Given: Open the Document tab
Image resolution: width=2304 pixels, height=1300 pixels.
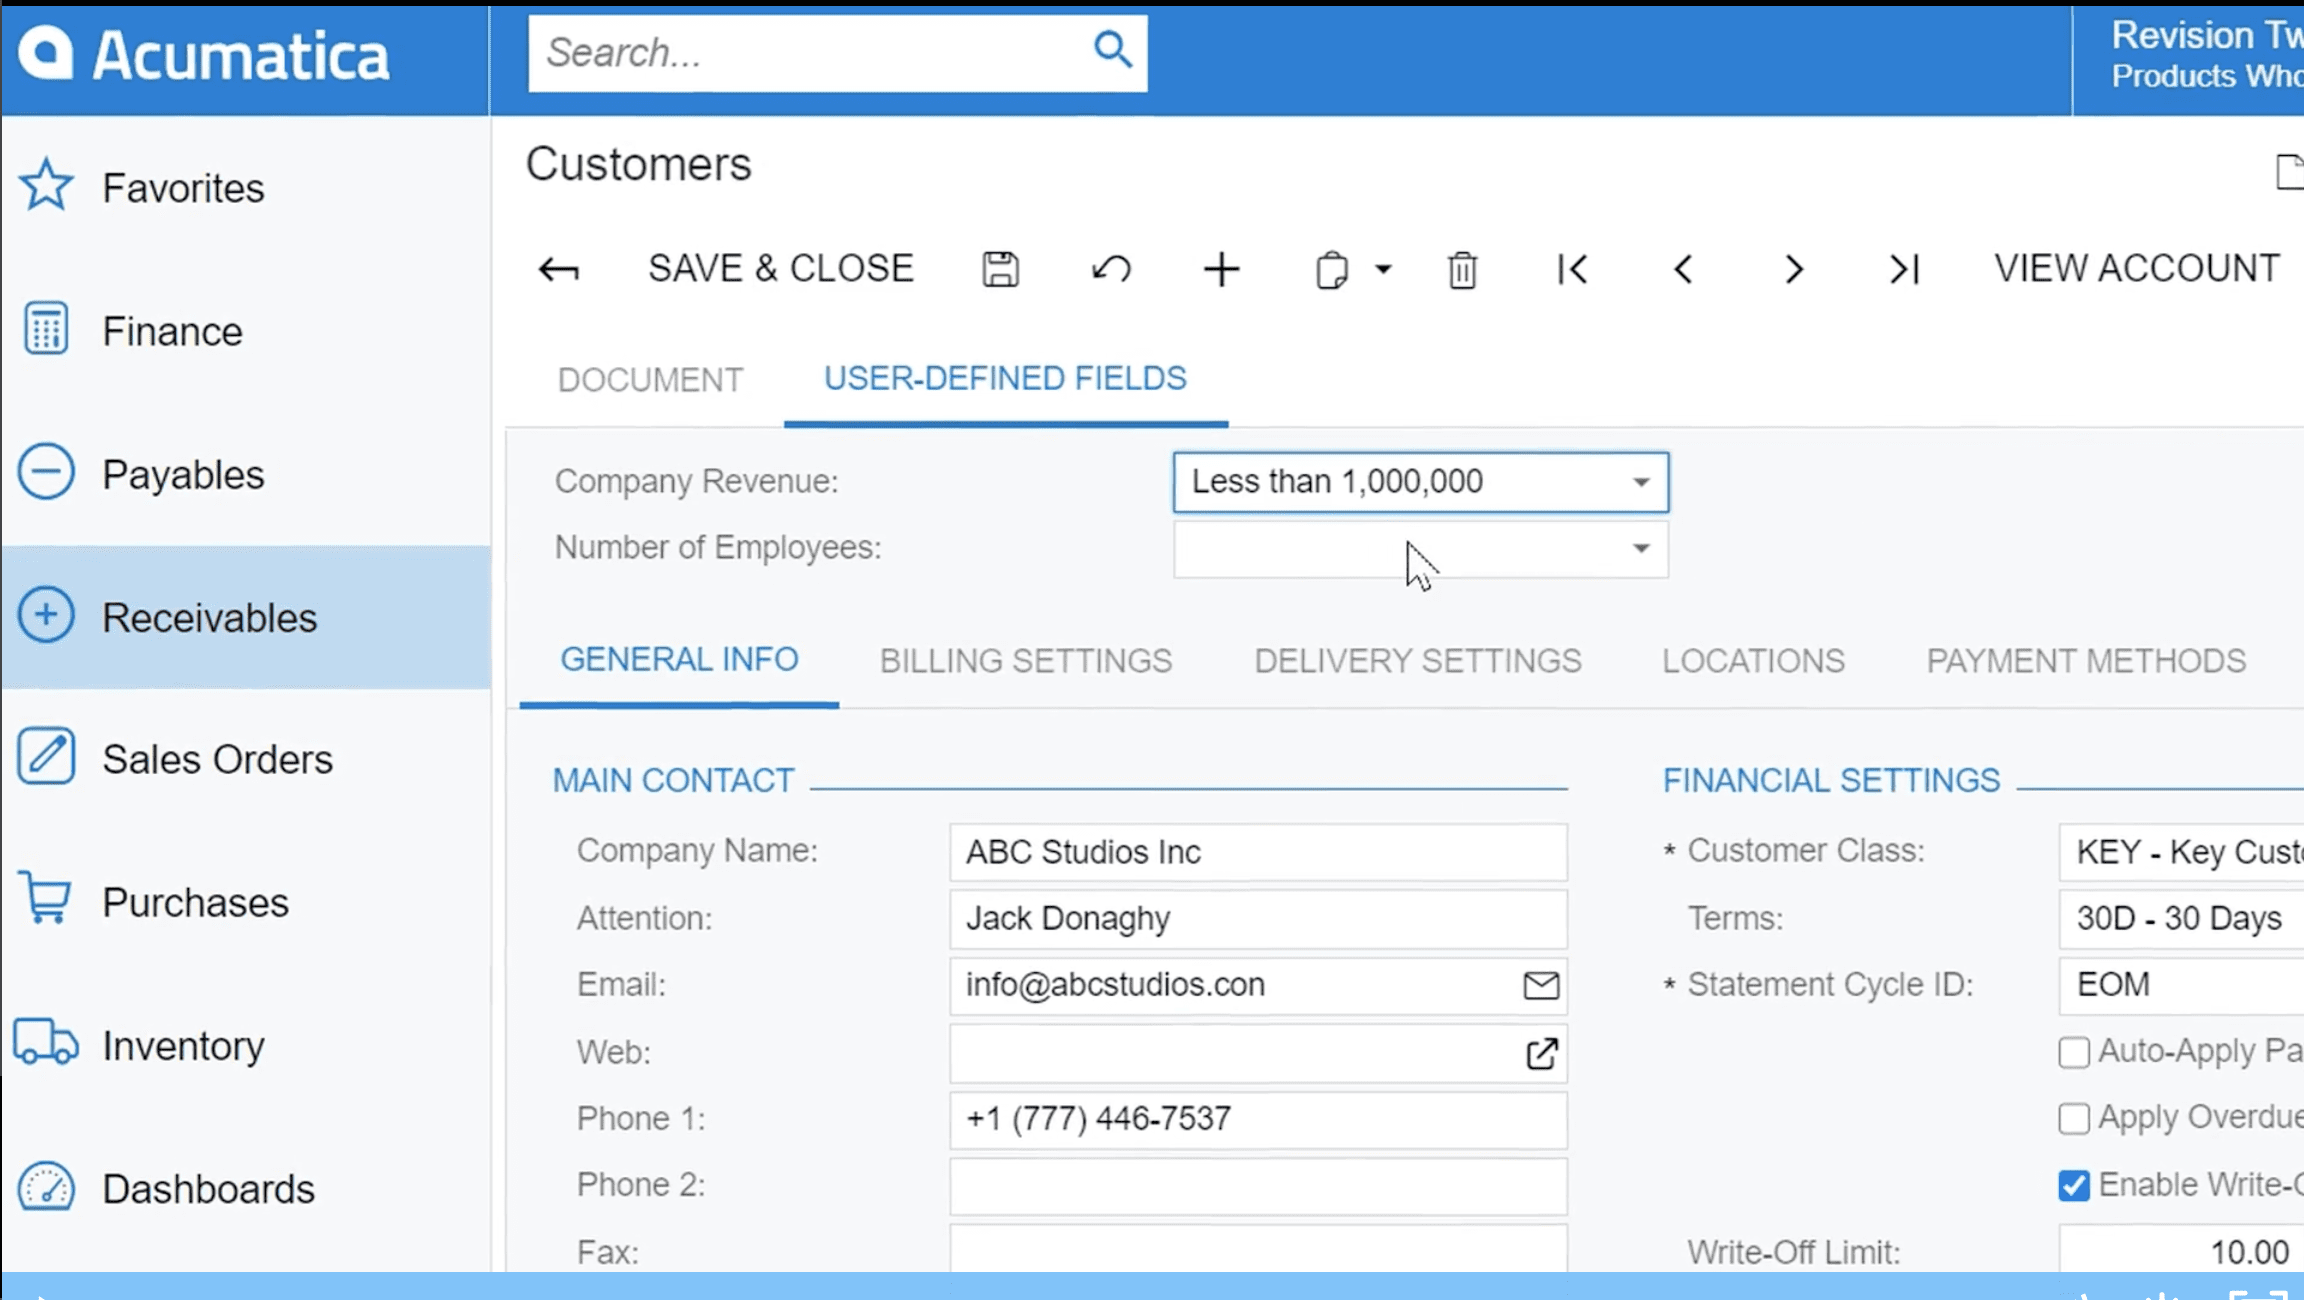Looking at the screenshot, I should click(650, 379).
